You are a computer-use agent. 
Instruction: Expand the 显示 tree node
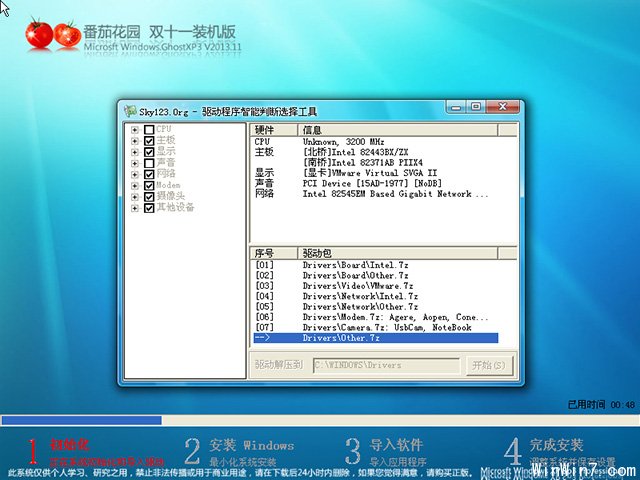pyautogui.click(x=135, y=152)
